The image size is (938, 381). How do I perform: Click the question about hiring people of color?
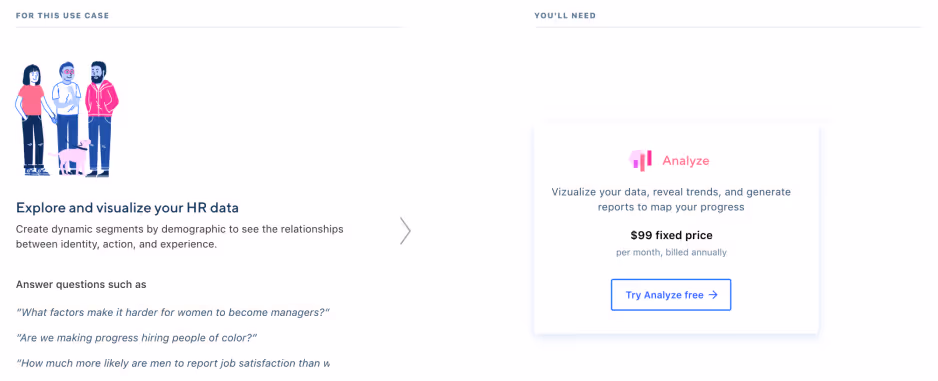(x=136, y=338)
